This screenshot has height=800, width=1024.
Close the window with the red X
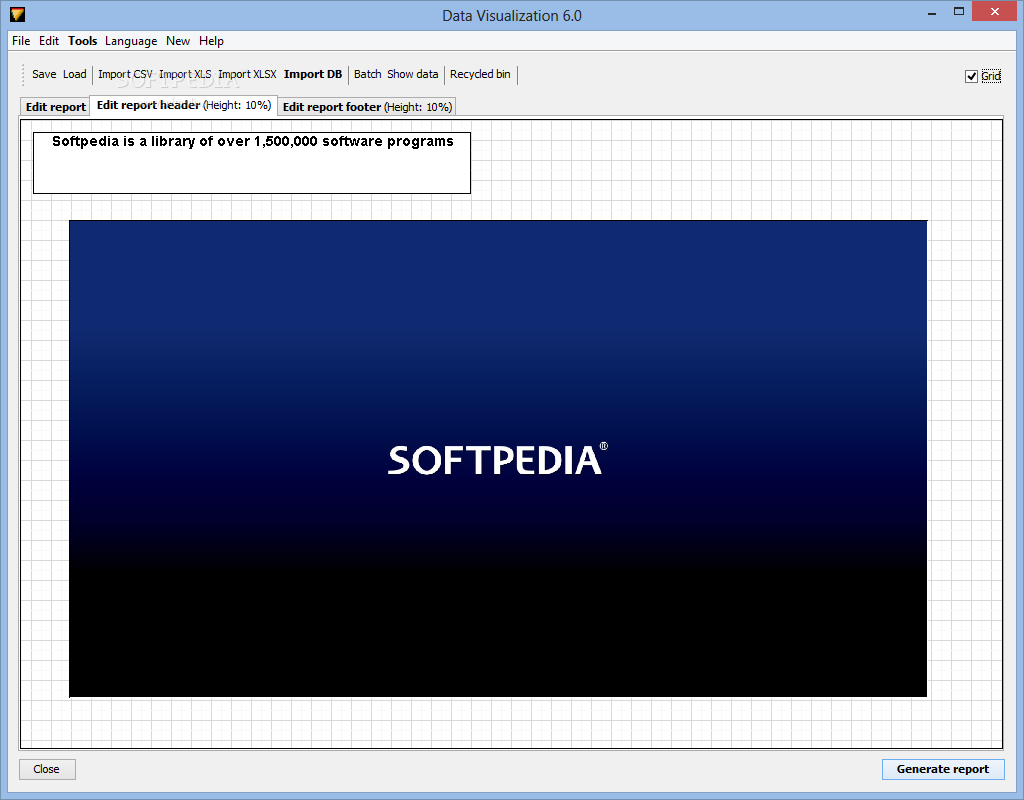[x=995, y=12]
